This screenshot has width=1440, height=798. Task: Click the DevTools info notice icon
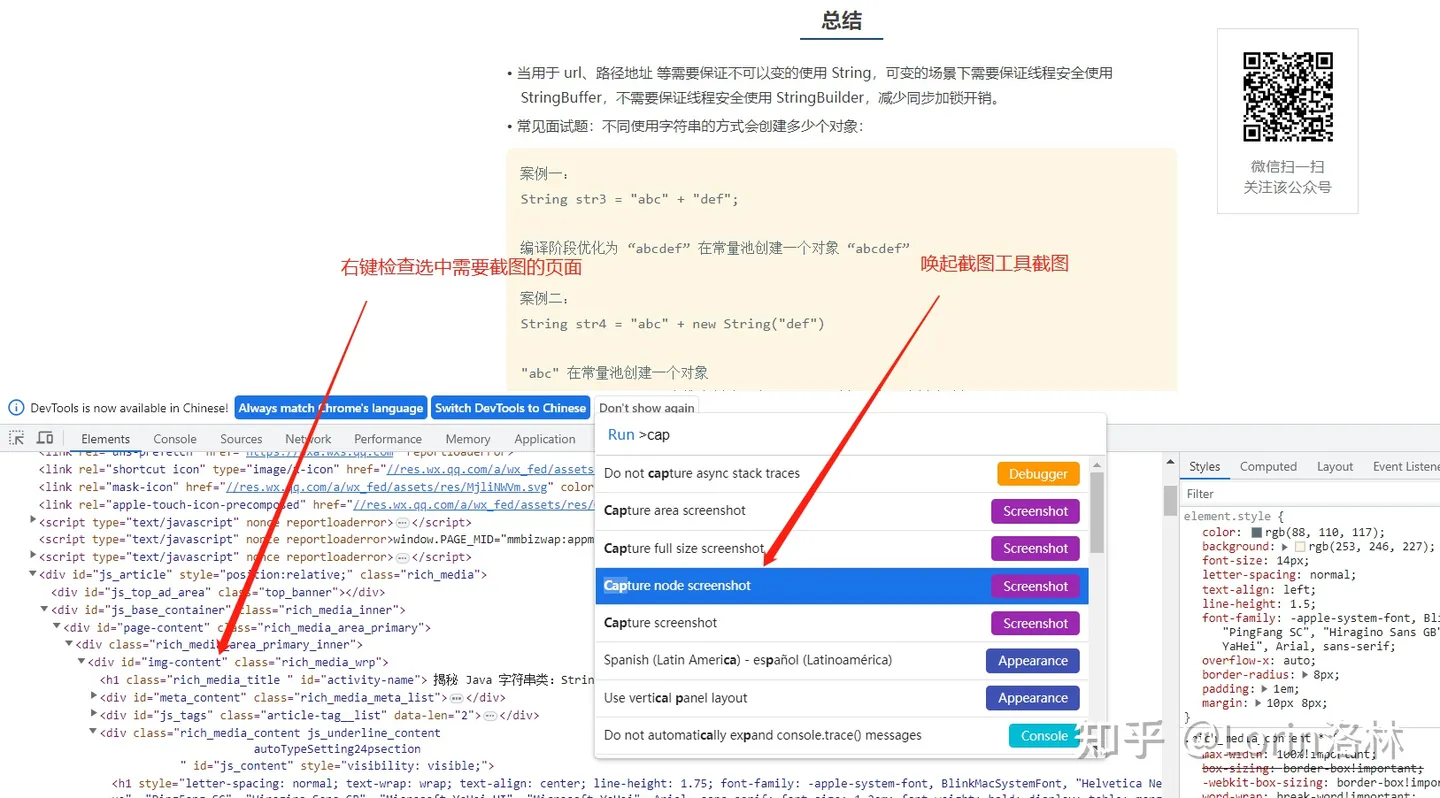(16, 408)
